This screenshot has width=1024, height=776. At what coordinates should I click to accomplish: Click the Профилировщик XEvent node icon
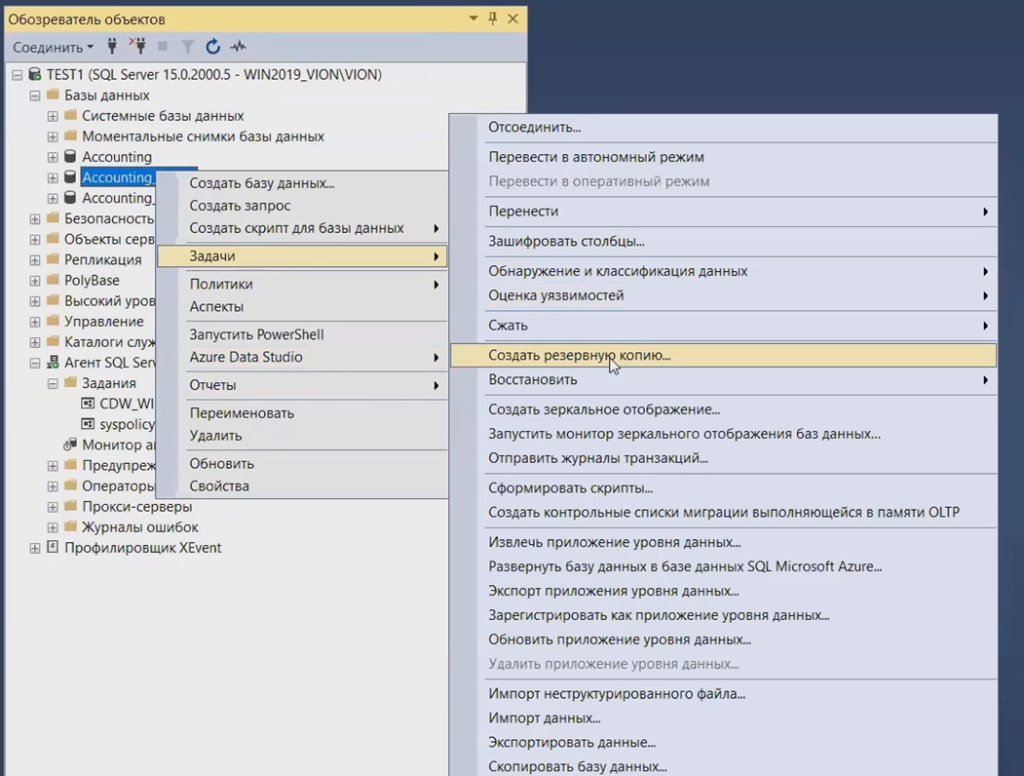point(53,548)
